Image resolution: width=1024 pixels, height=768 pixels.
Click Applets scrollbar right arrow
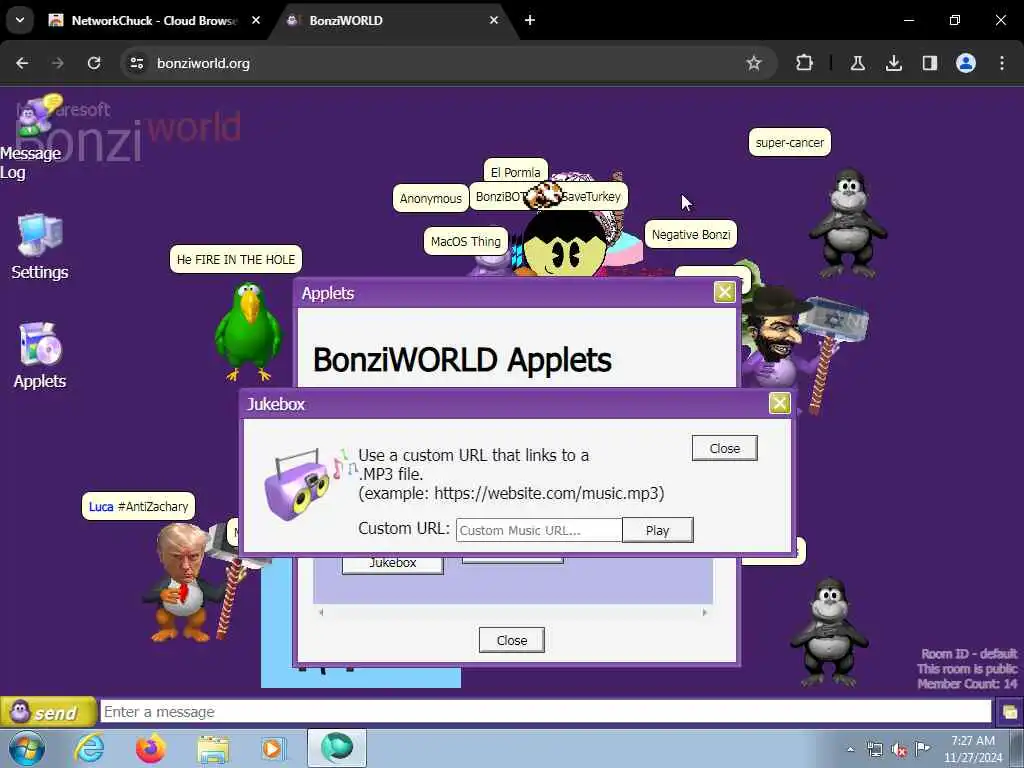point(705,612)
